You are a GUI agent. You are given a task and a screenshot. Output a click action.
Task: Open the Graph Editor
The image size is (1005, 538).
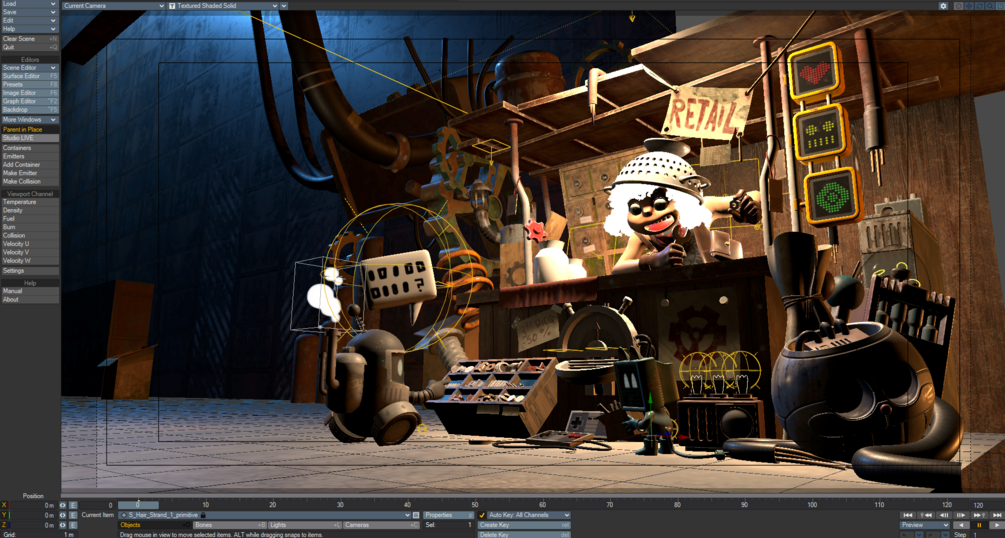pos(29,101)
